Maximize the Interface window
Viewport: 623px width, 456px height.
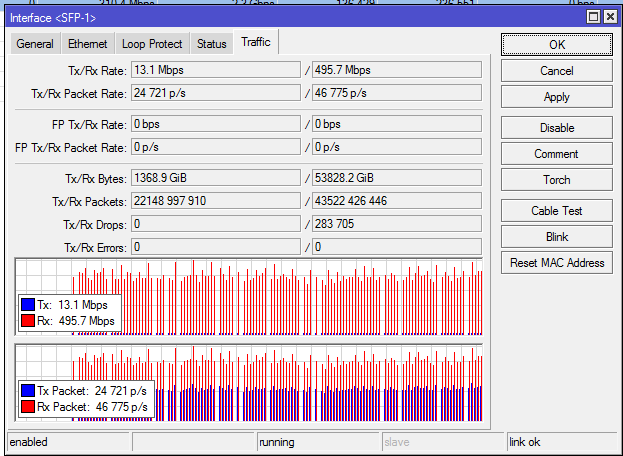click(594, 17)
